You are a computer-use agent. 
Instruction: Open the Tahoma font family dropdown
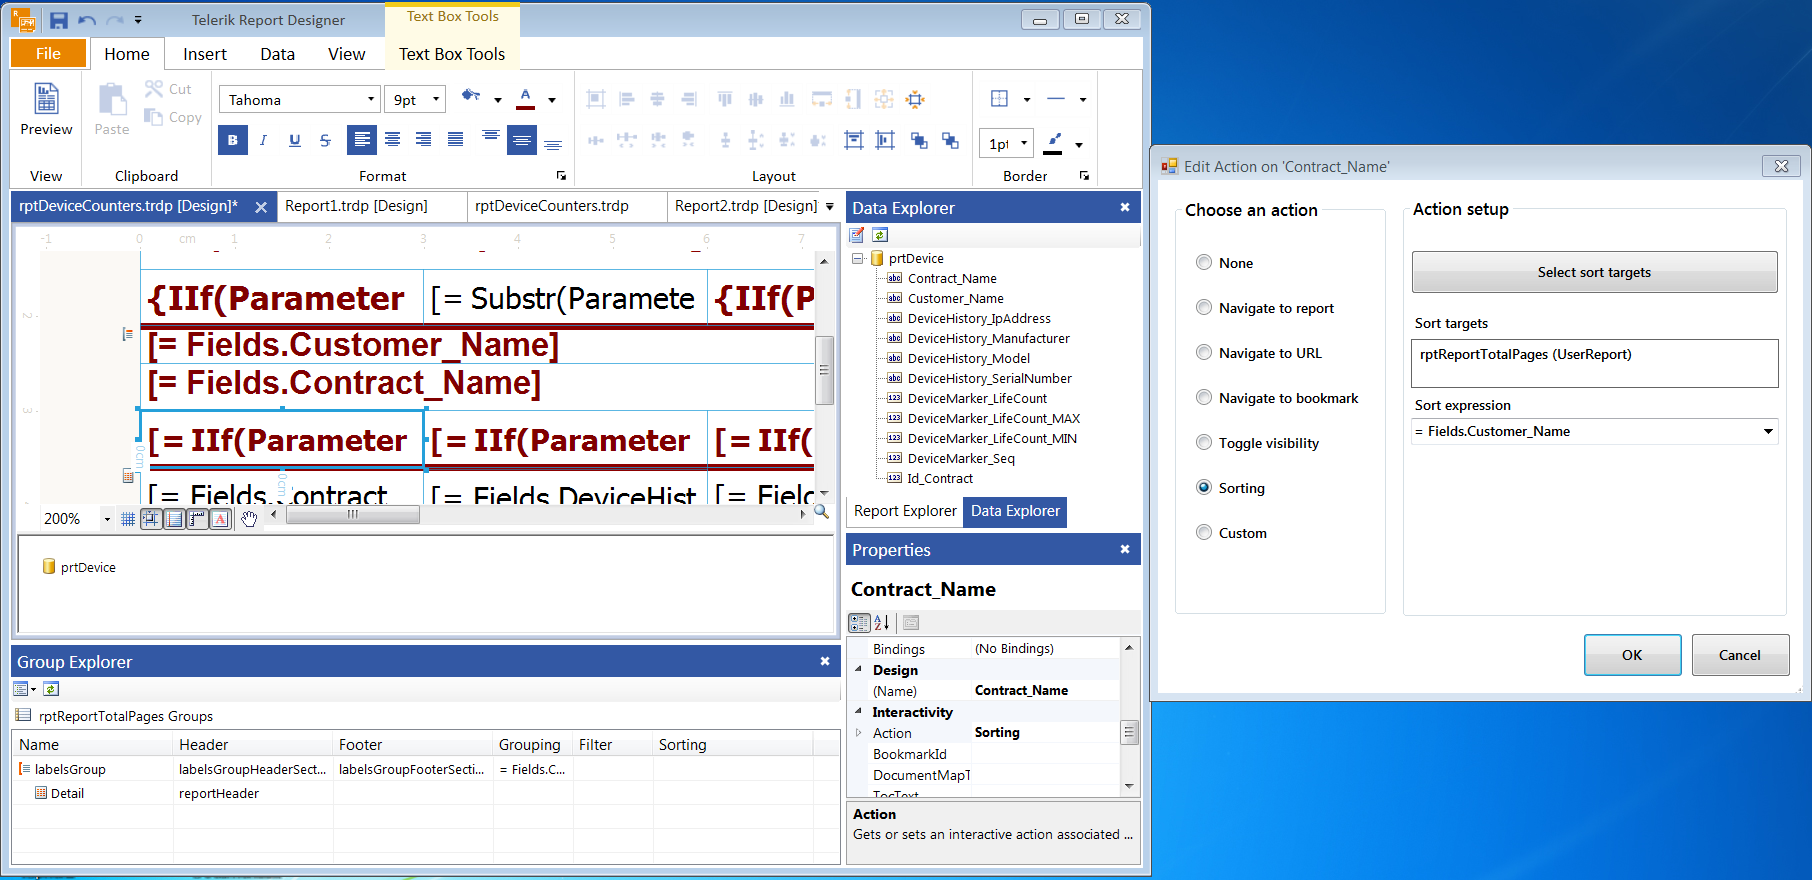coord(371,99)
